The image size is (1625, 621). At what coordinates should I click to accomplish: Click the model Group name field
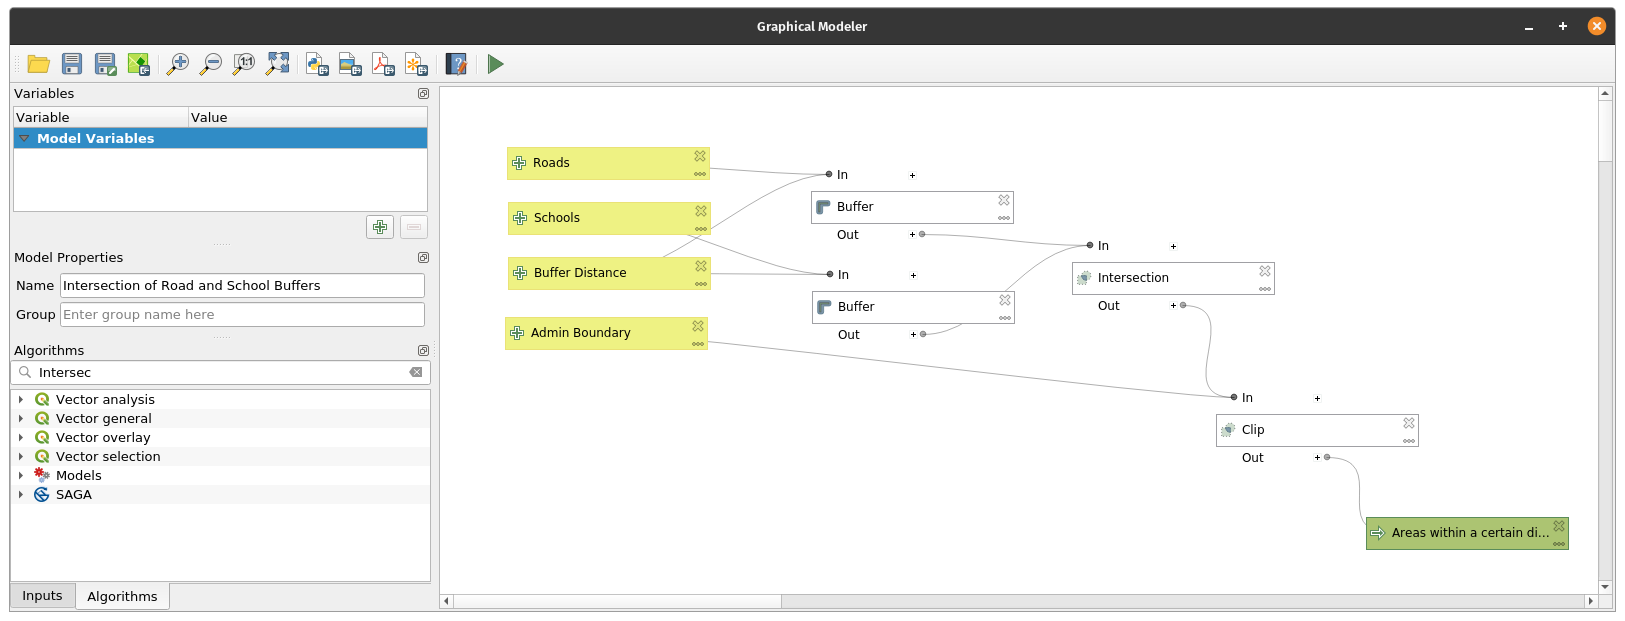click(x=242, y=314)
